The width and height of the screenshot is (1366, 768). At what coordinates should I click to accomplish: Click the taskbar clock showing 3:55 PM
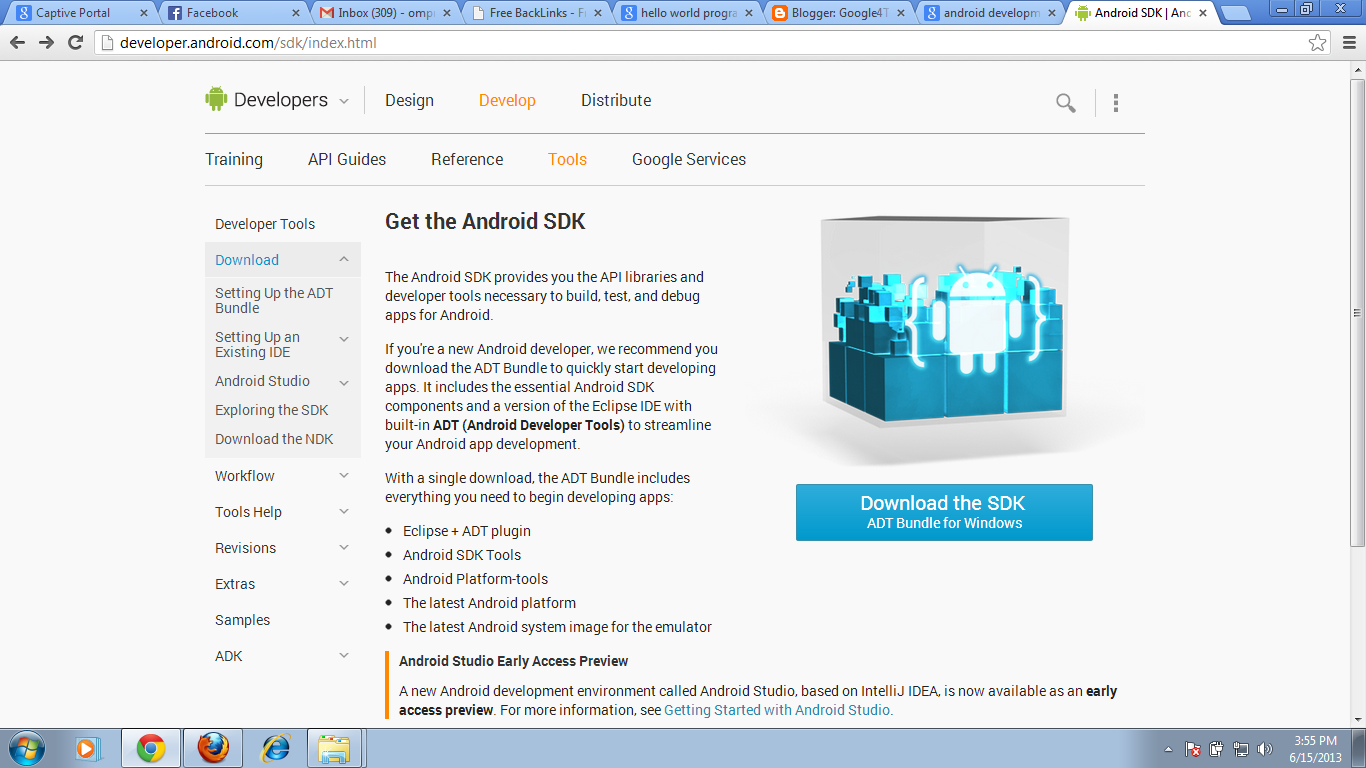pyautogui.click(x=1315, y=748)
